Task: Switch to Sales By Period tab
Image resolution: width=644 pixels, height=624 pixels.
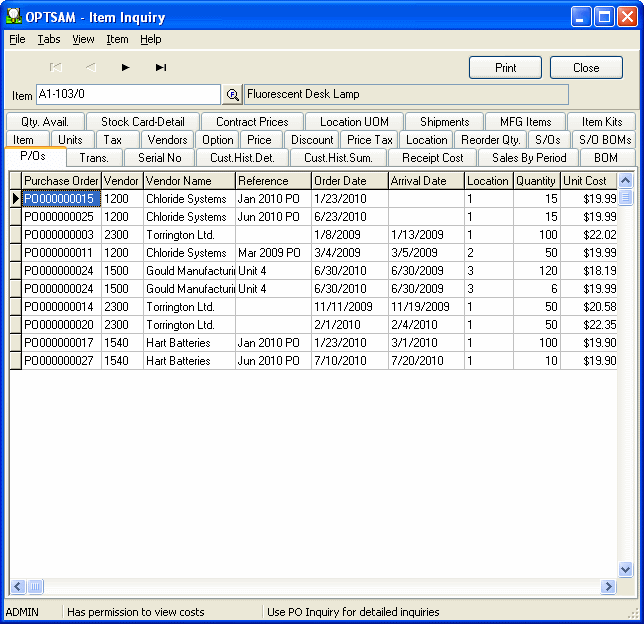Action: (x=529, y=158)
